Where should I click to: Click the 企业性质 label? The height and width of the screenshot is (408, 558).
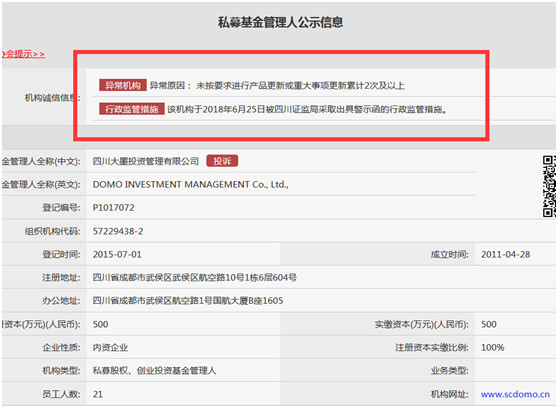pos(61,347)
